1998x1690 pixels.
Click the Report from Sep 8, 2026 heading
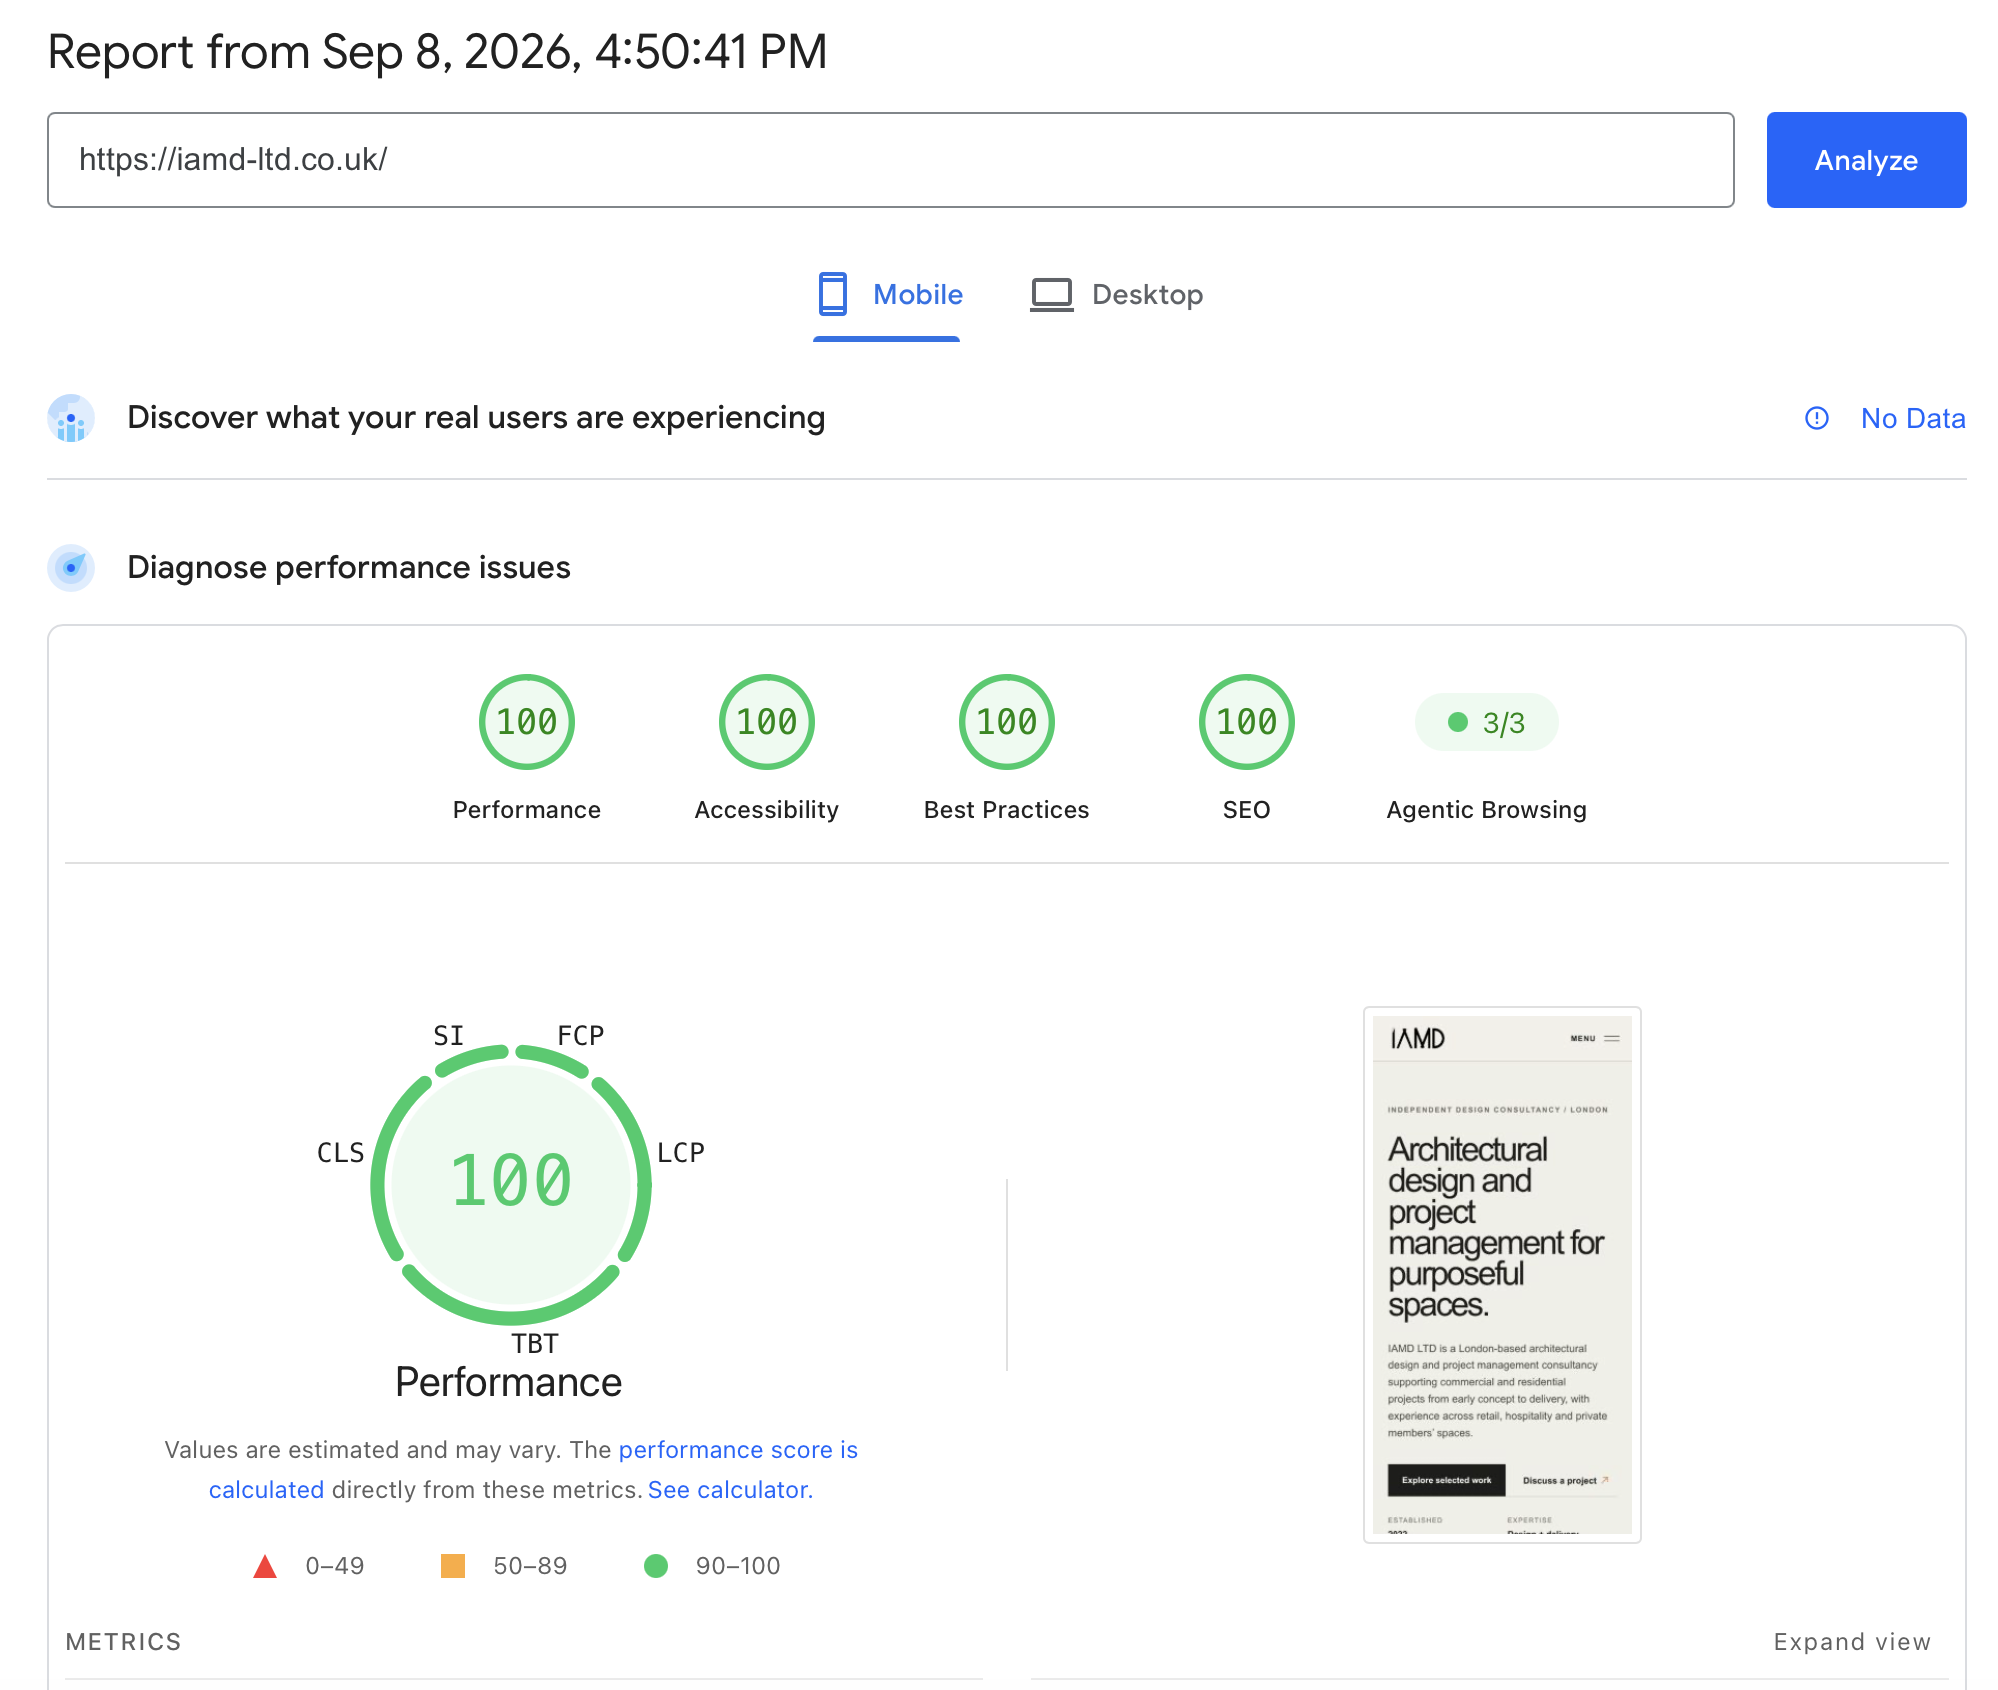click(438, 52)
